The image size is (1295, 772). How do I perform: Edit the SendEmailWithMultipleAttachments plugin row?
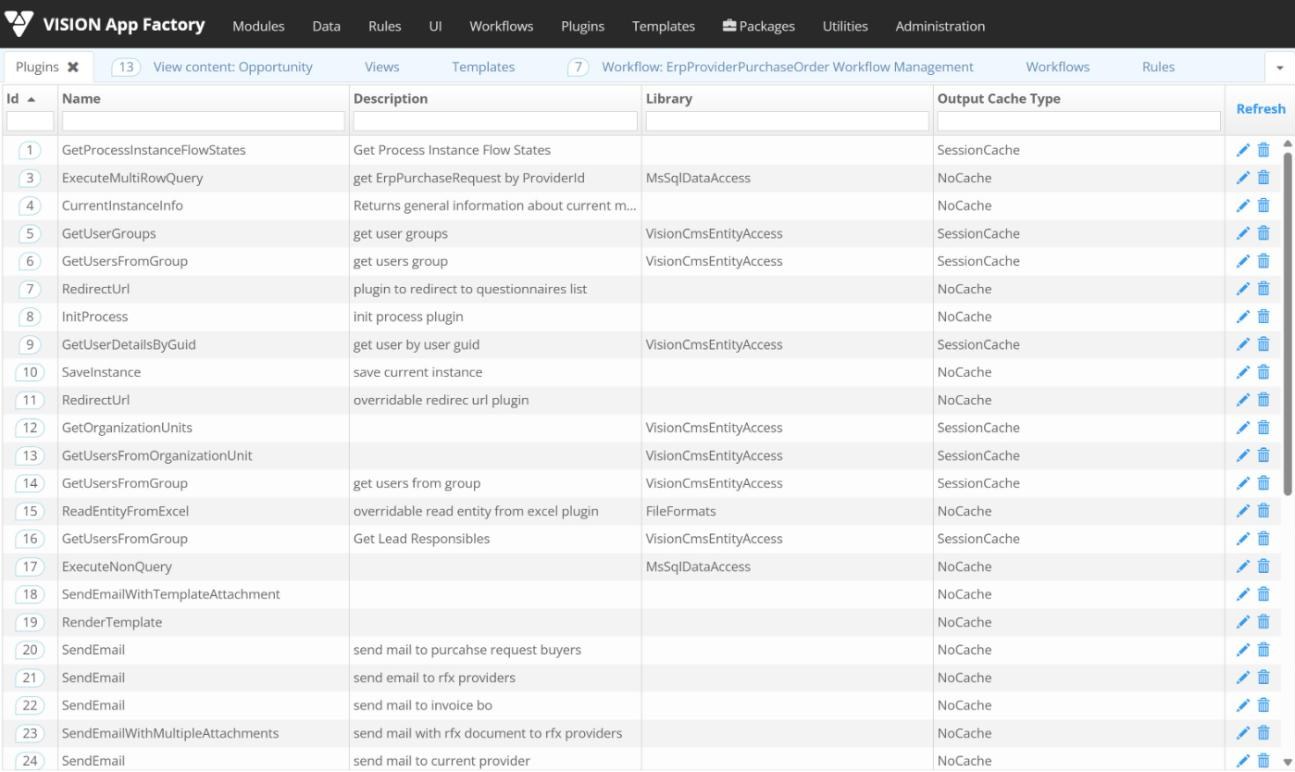1243,733
